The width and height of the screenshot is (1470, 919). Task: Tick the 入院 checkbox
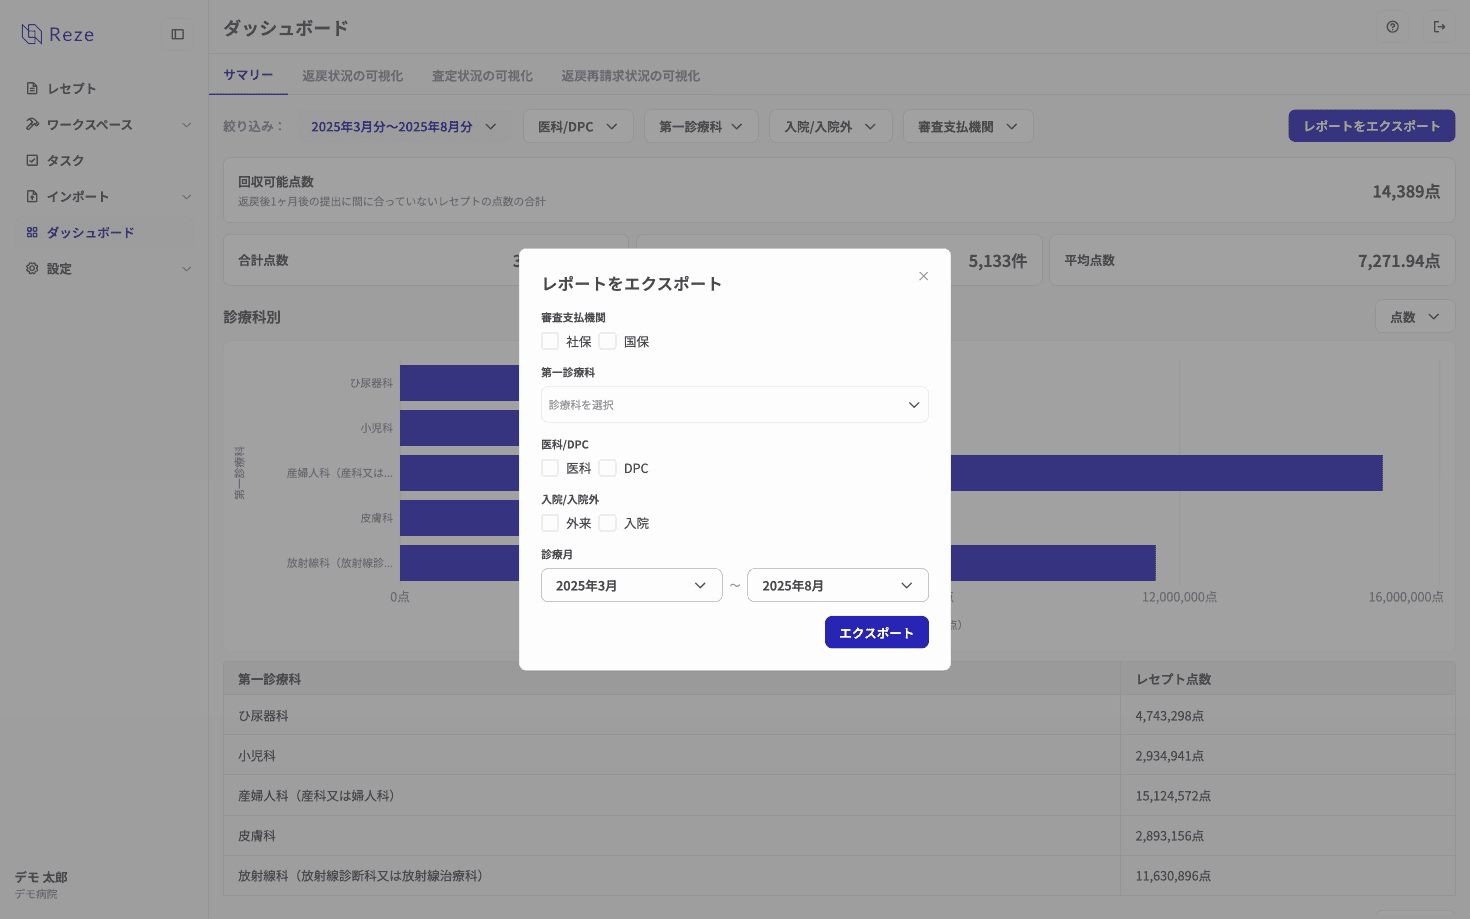[608, 523]
